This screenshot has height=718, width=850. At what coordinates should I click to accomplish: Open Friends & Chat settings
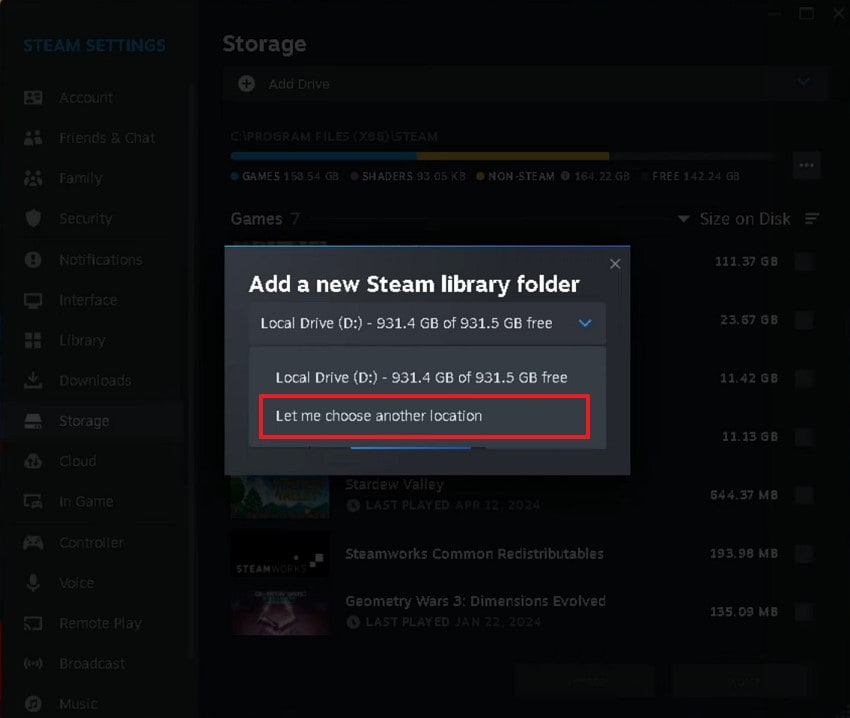coord(107,138)
